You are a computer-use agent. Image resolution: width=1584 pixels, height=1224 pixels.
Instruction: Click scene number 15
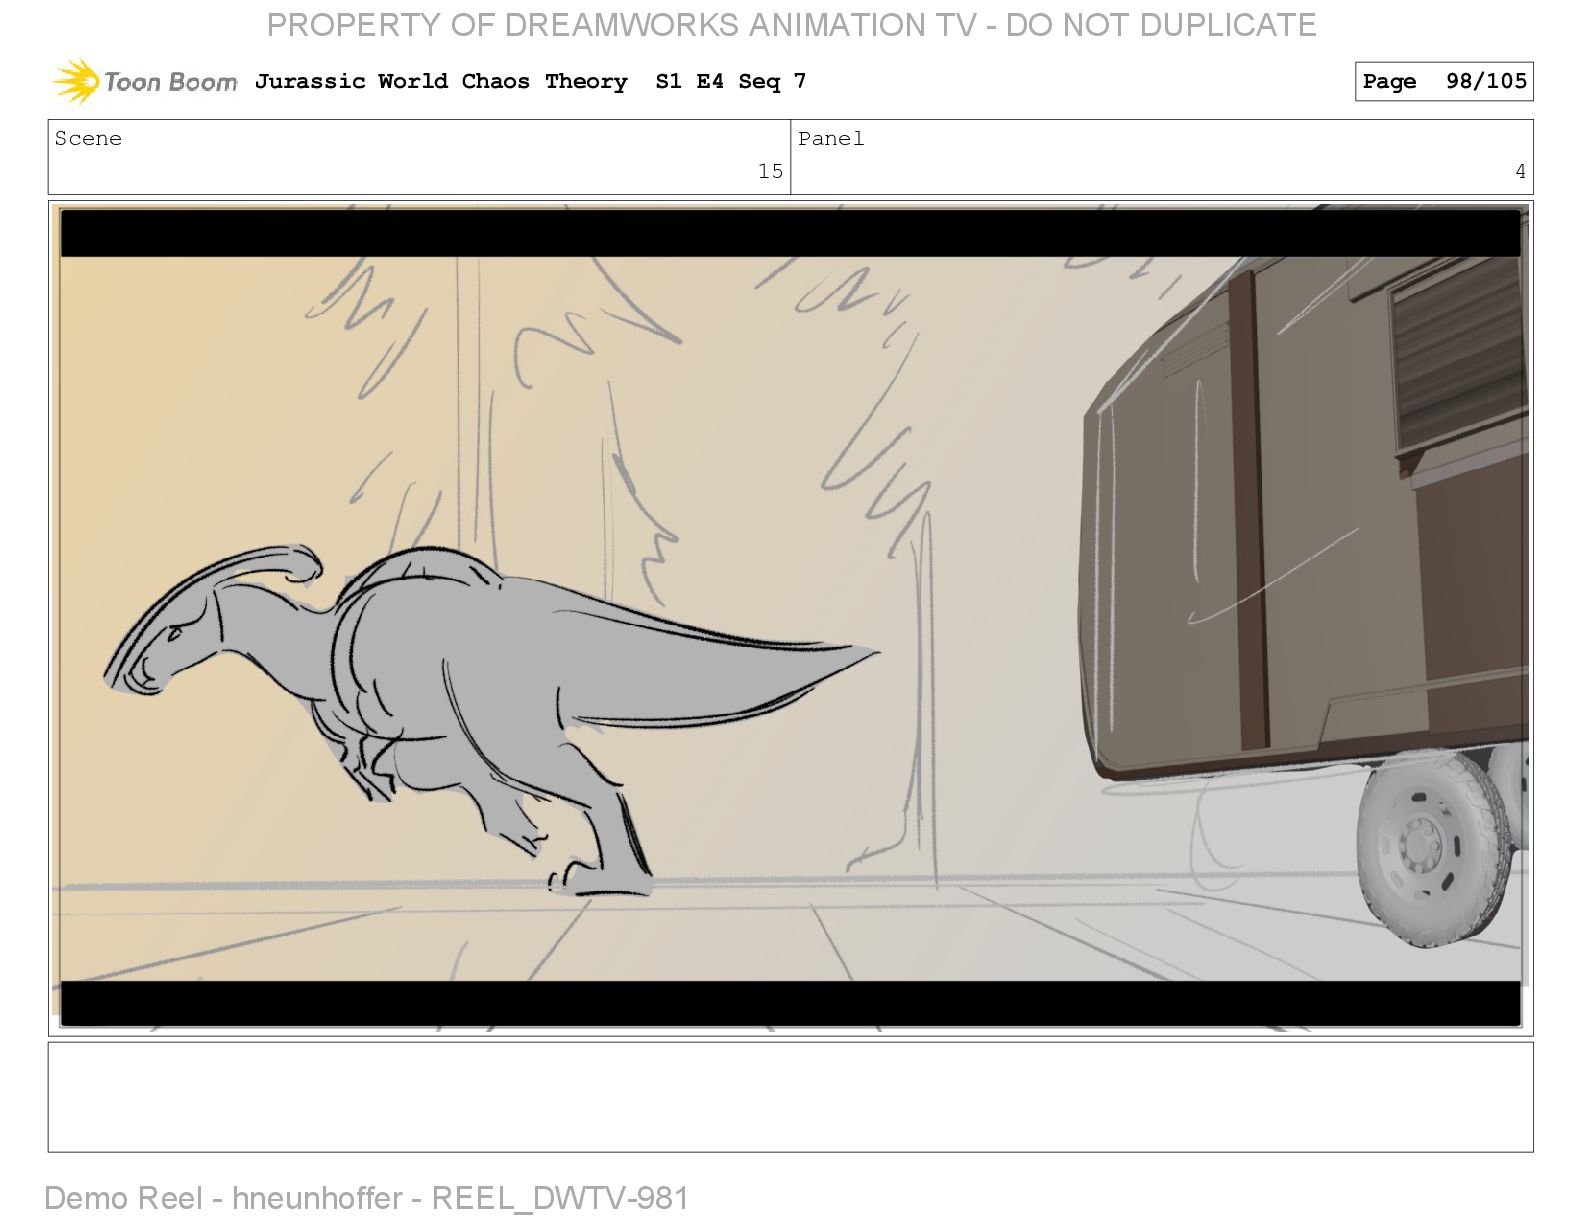pyautogui.click(x=770, y=171)
